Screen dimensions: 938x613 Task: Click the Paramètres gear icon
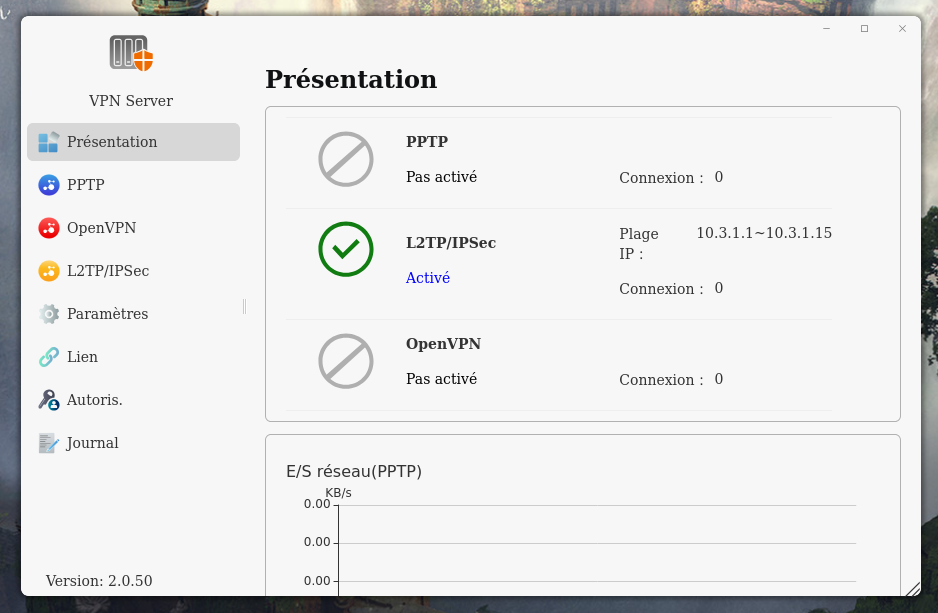click(x=48, y=314)
